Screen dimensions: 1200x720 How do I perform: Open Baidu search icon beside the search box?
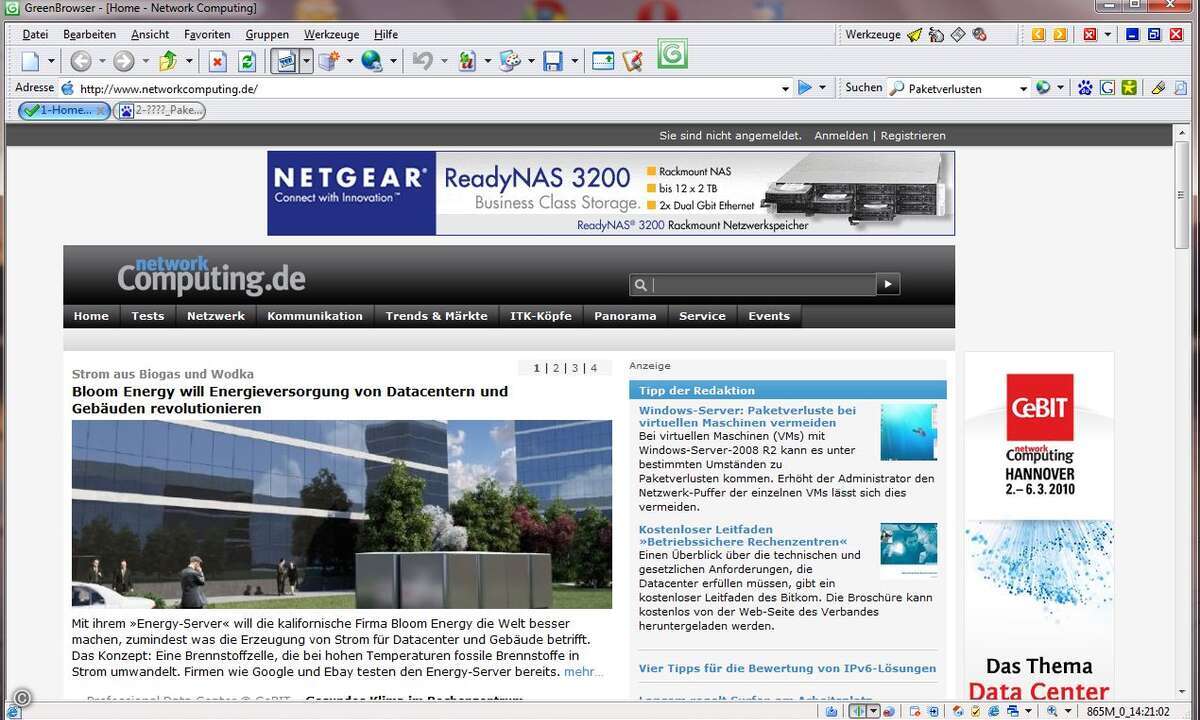tap(1085, 87)
